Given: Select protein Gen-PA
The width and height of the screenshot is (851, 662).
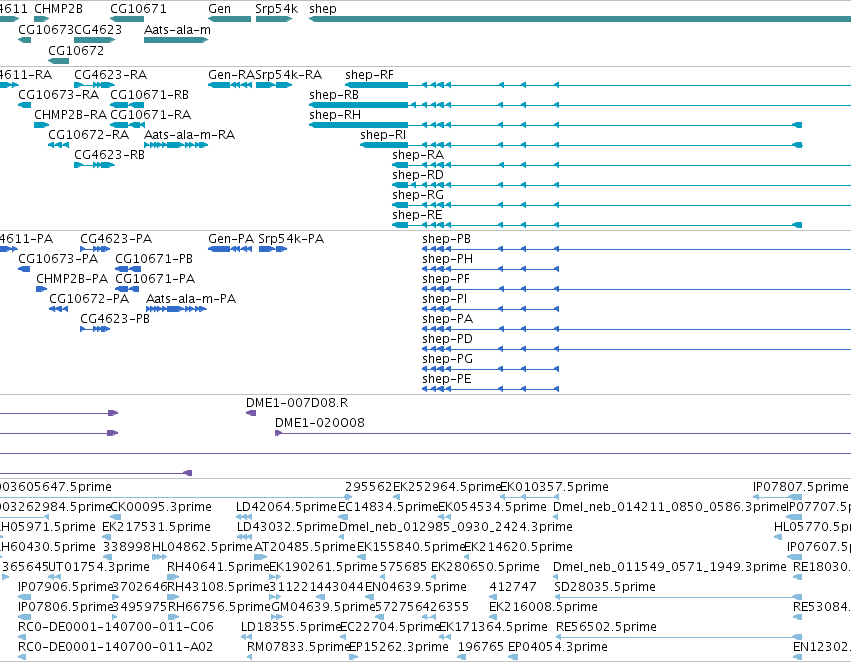Looking at the screenshot, I should tap(230, 249).
